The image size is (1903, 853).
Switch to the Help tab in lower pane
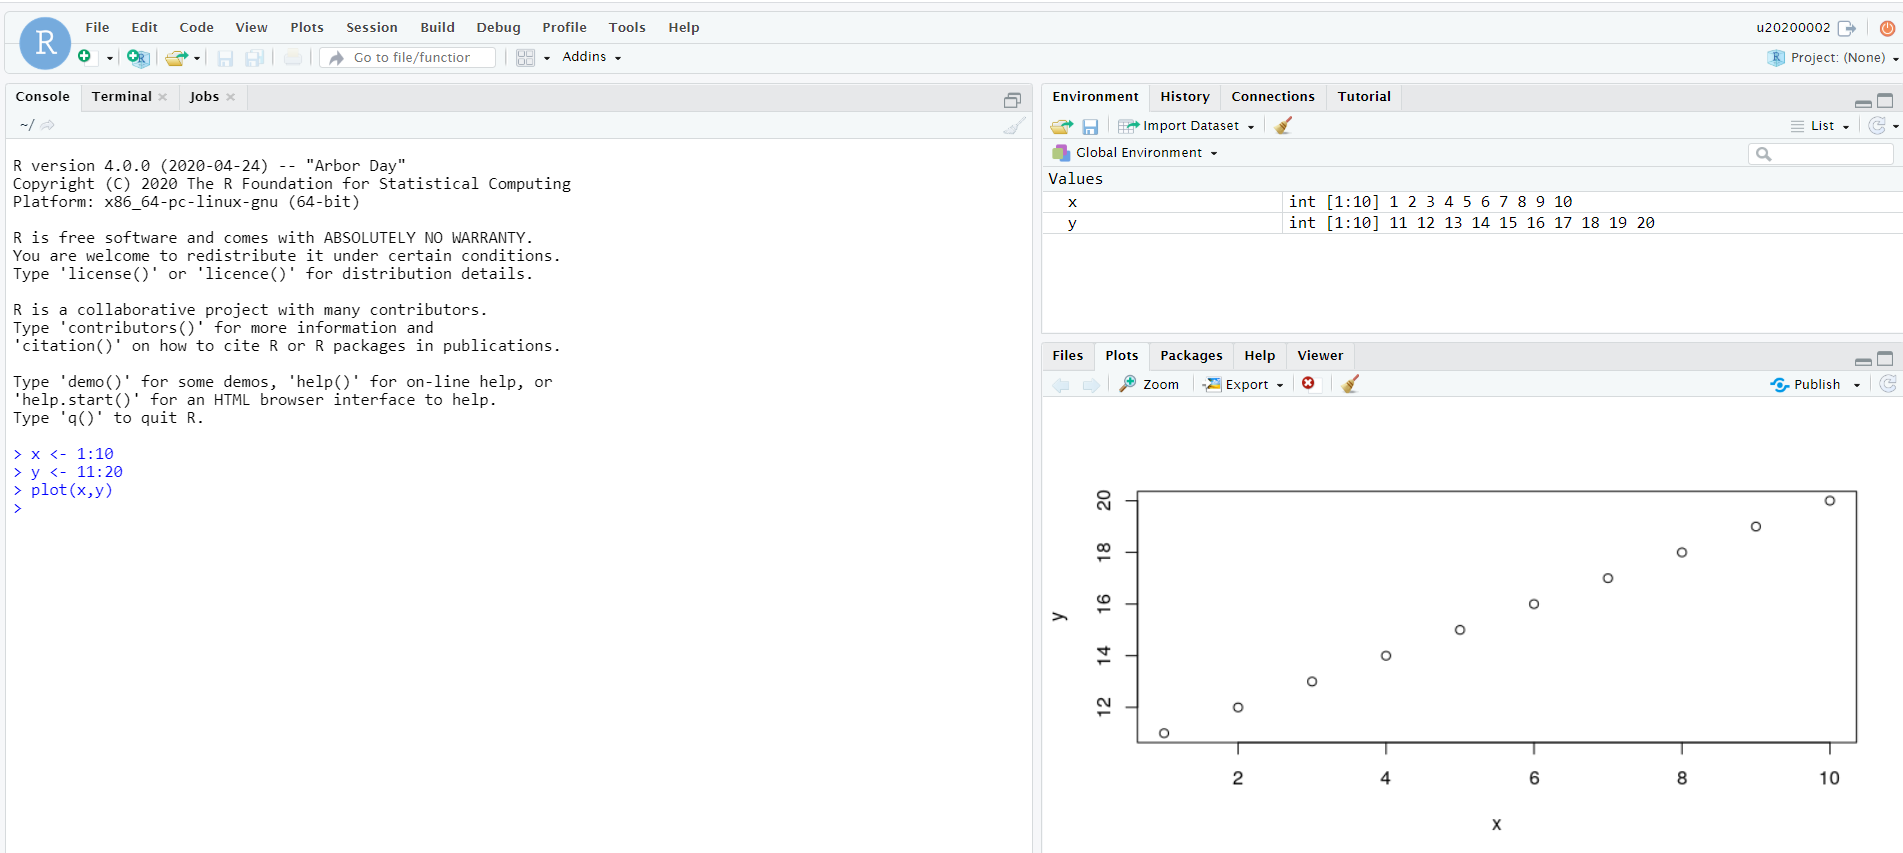pyautogui.click(x=1259, y=356)
